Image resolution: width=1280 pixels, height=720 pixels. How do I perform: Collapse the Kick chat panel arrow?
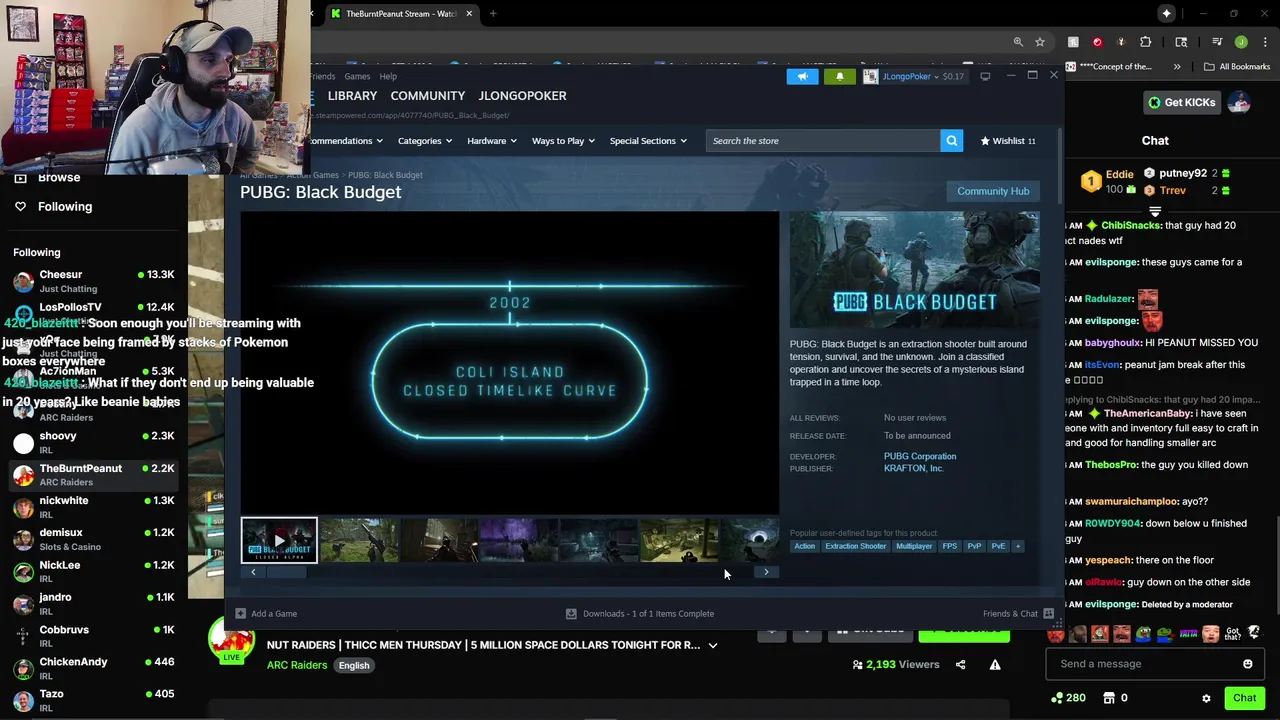(1155, 212)
